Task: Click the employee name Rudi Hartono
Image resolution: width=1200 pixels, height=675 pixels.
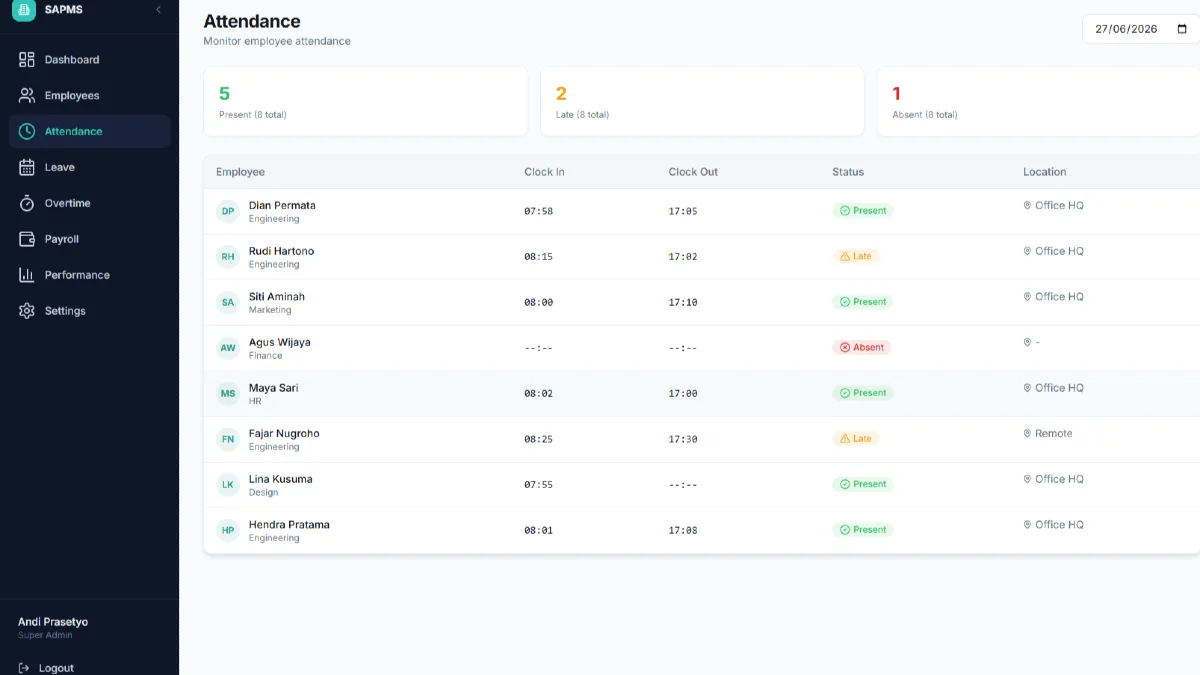Action: point(281,251)
